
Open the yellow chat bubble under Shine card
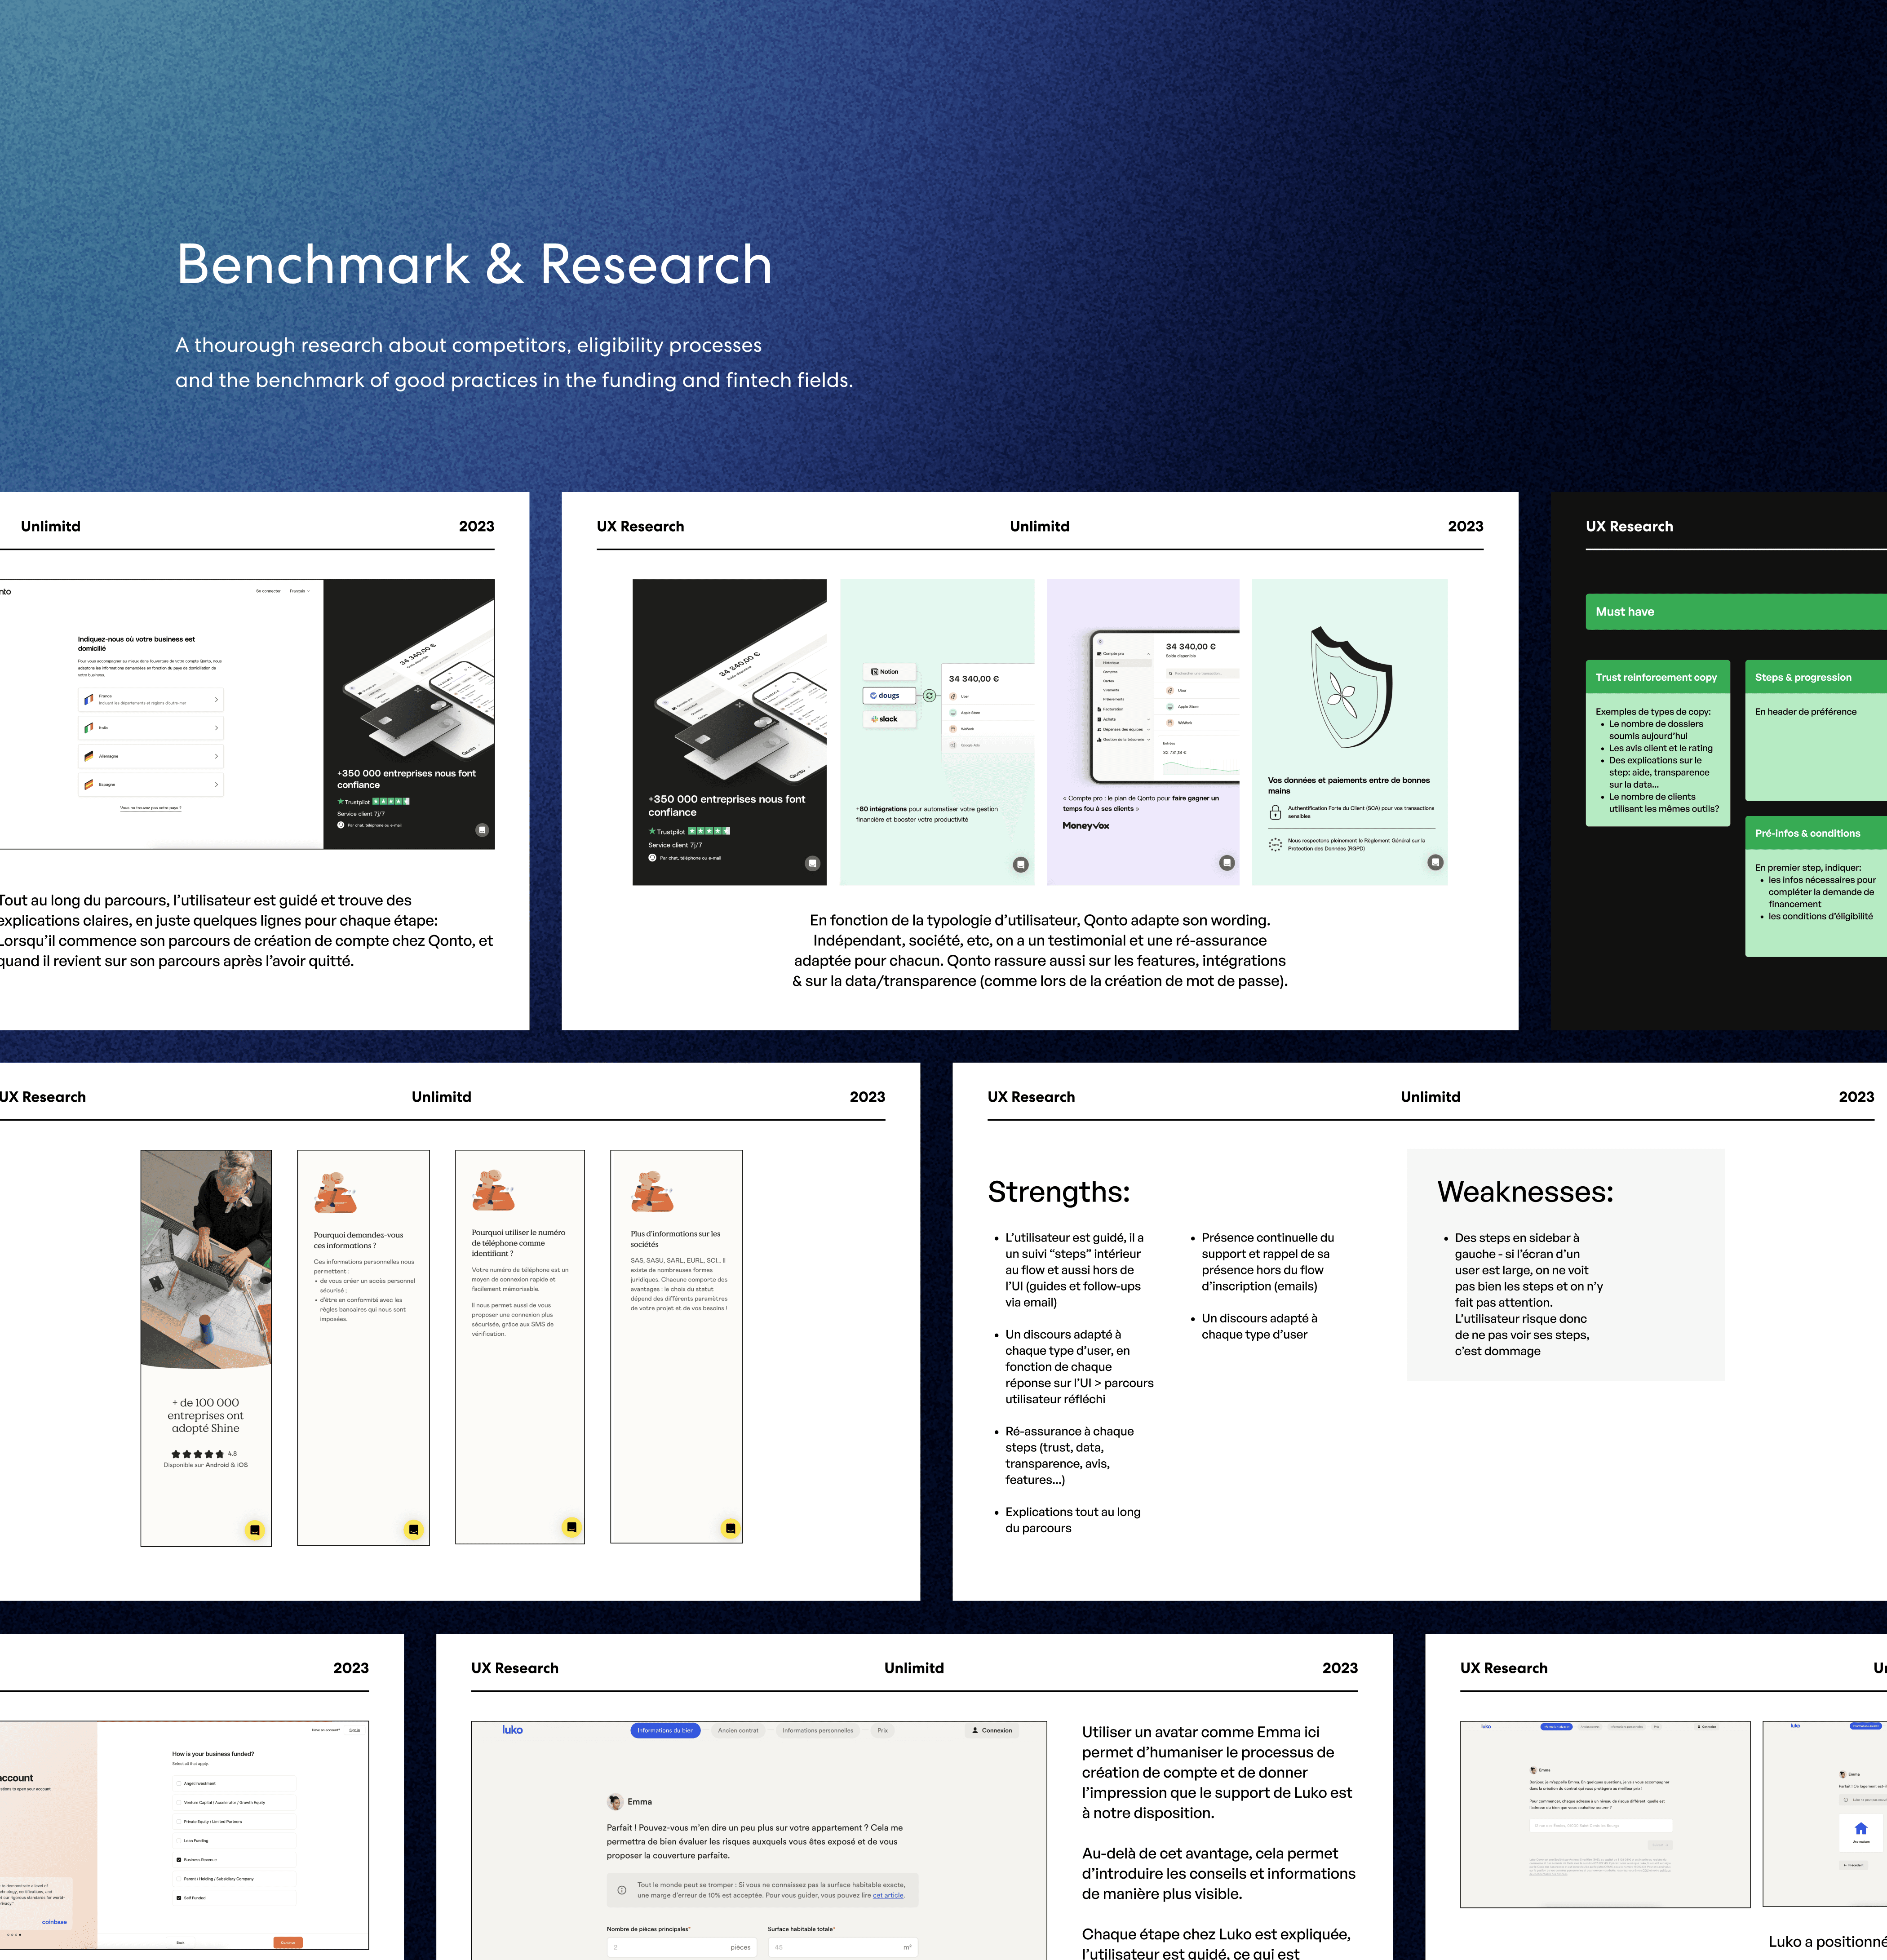coord(255,1530)
